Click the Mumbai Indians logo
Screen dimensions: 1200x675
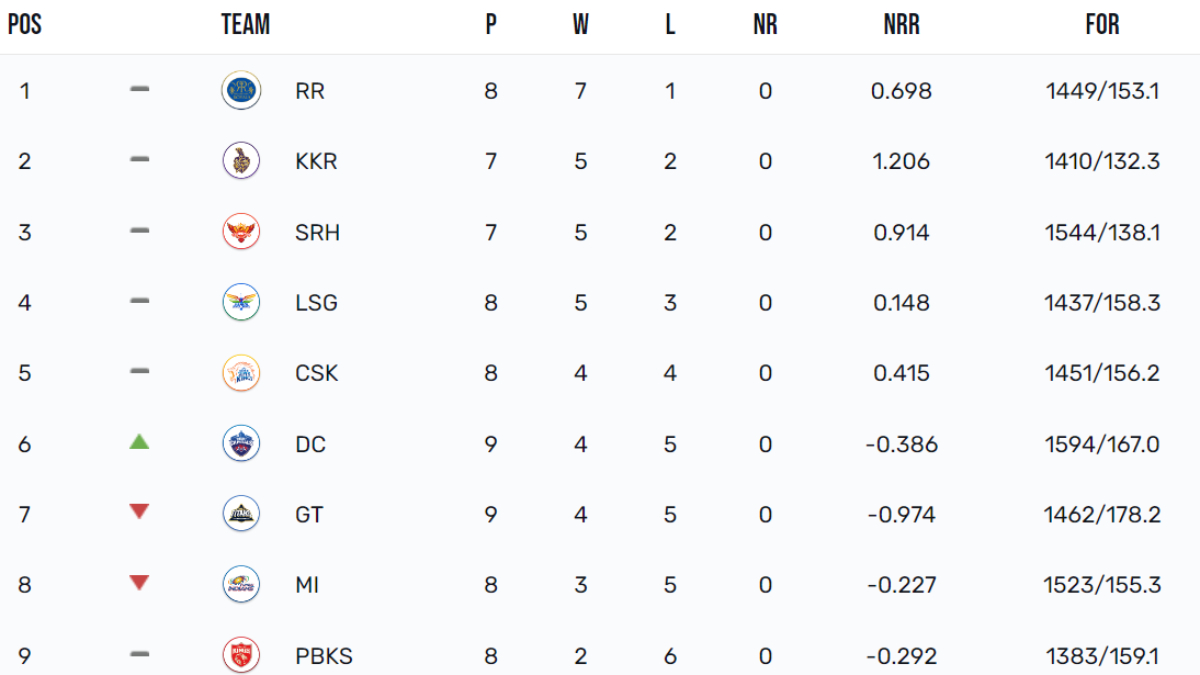(x=241, y=585)
